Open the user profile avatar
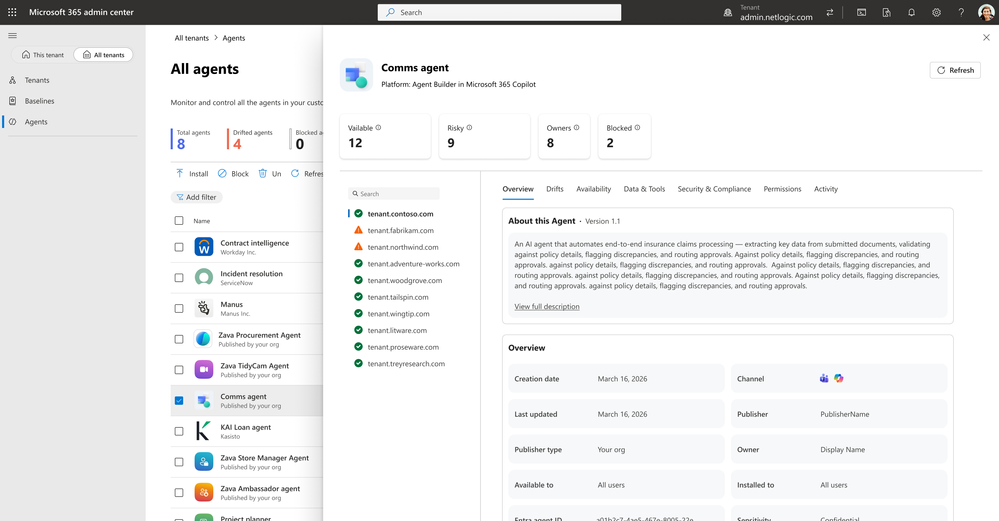The image size is (999, 521). 986,12
